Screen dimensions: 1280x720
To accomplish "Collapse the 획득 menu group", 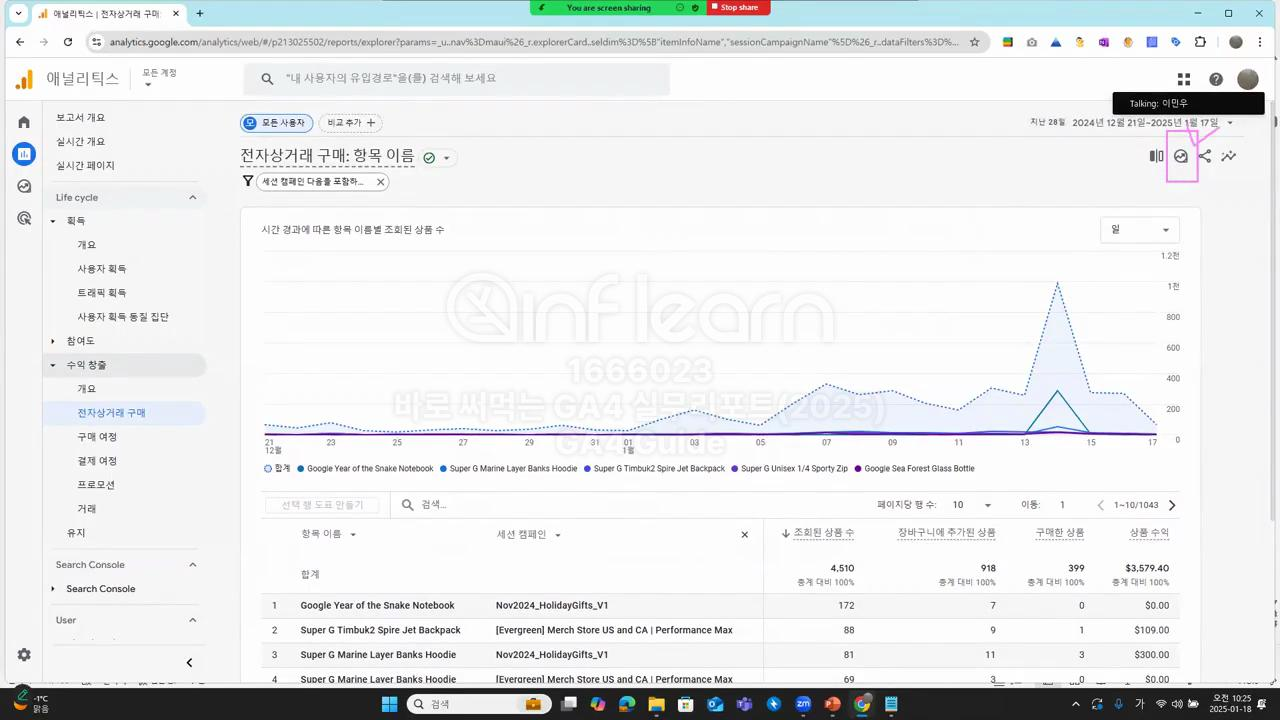I will [x=53, y=221].
